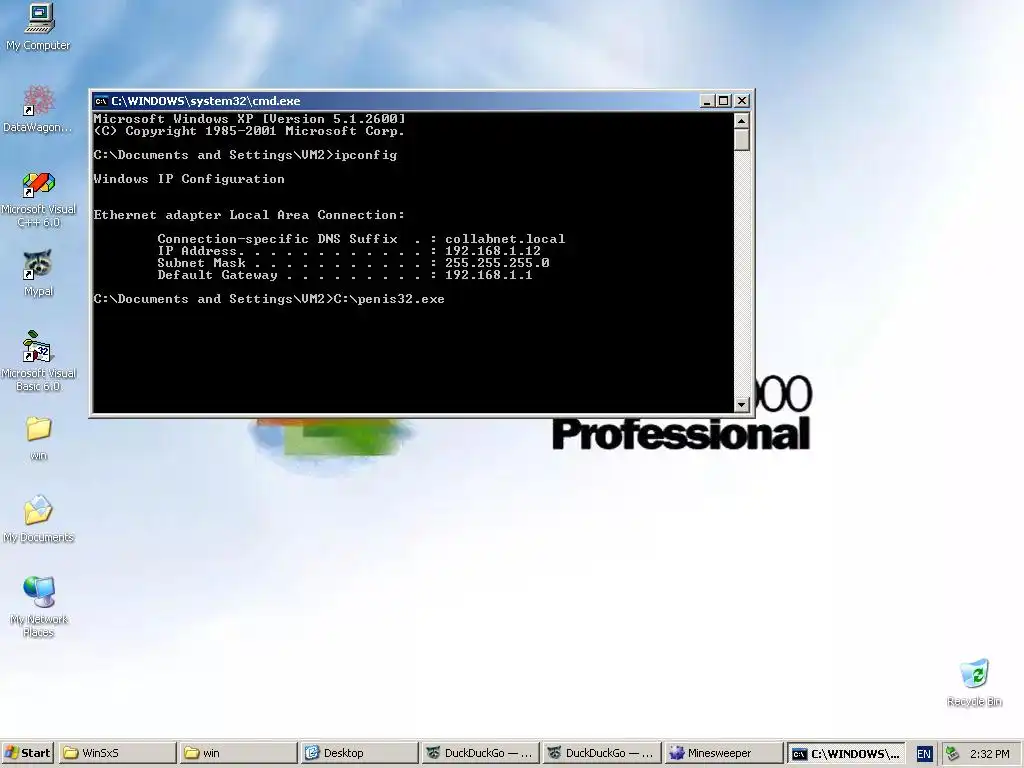Screen dimensions: 1024x768
Task: Maximize the cmd.exe window
Action: point(723,101)
